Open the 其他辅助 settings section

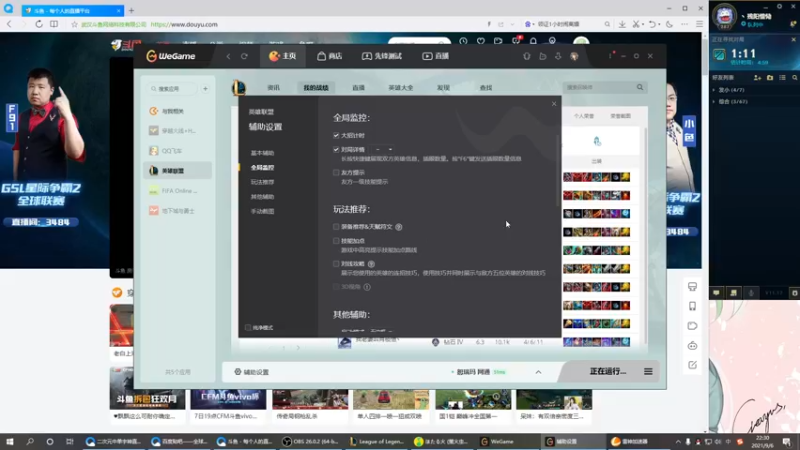tap(262, 196)
